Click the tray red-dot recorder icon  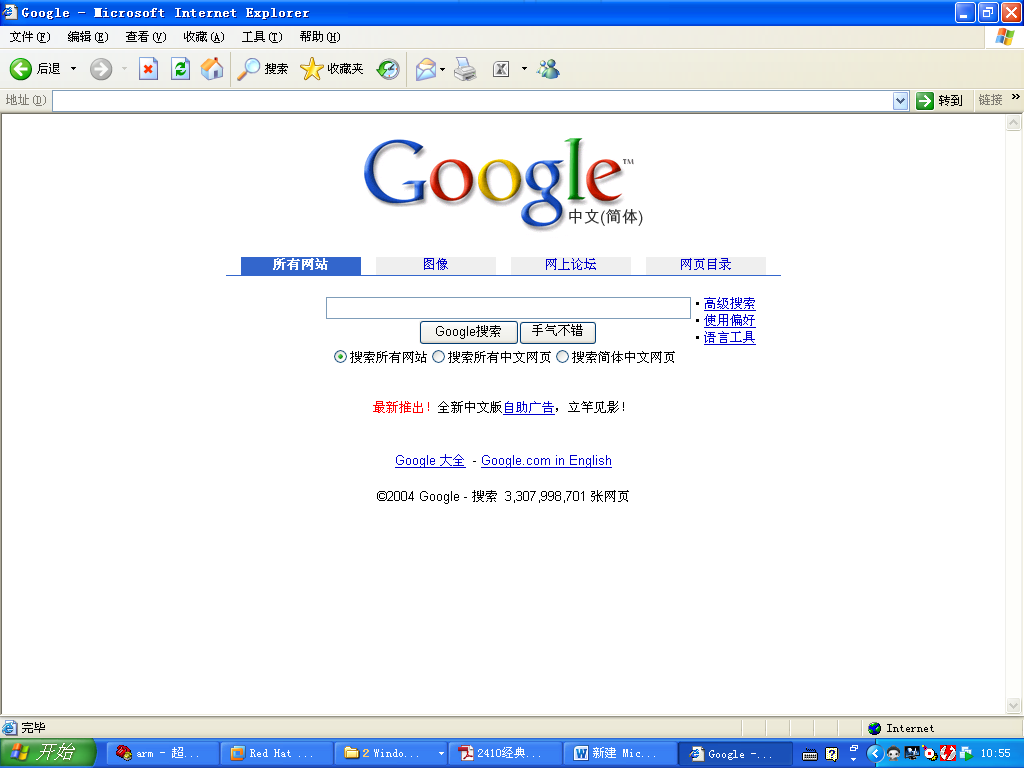coord(929,754)
